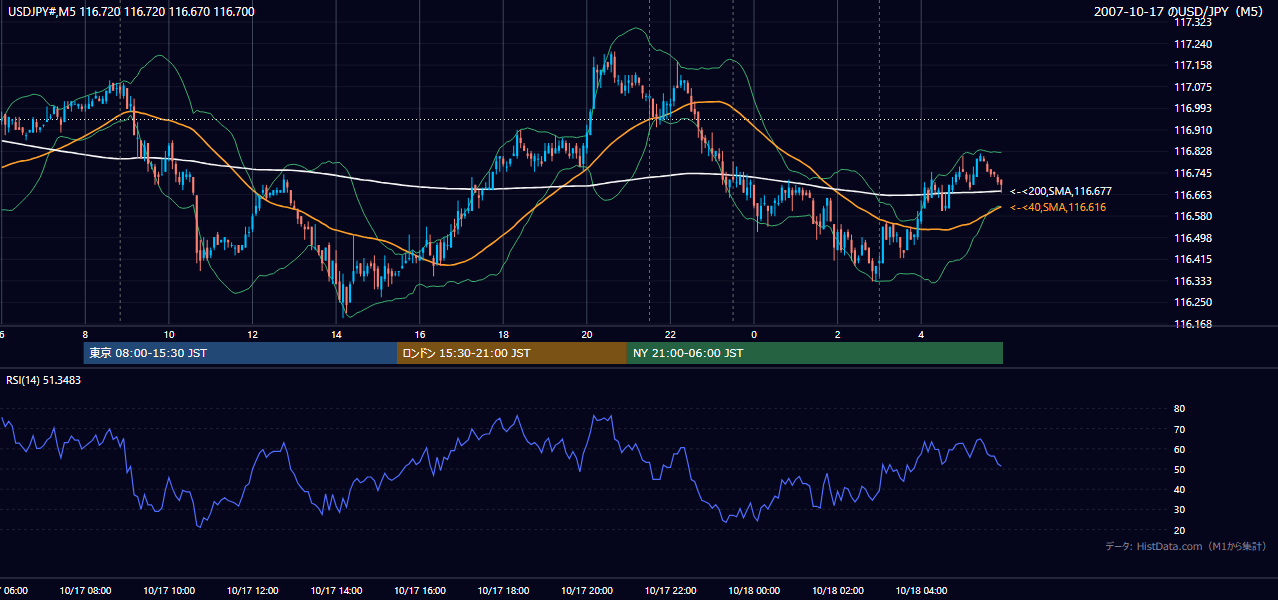Click the HistData.com data source credit
This screenshot has width=1278, height=600.
[x=1186, y=546]
